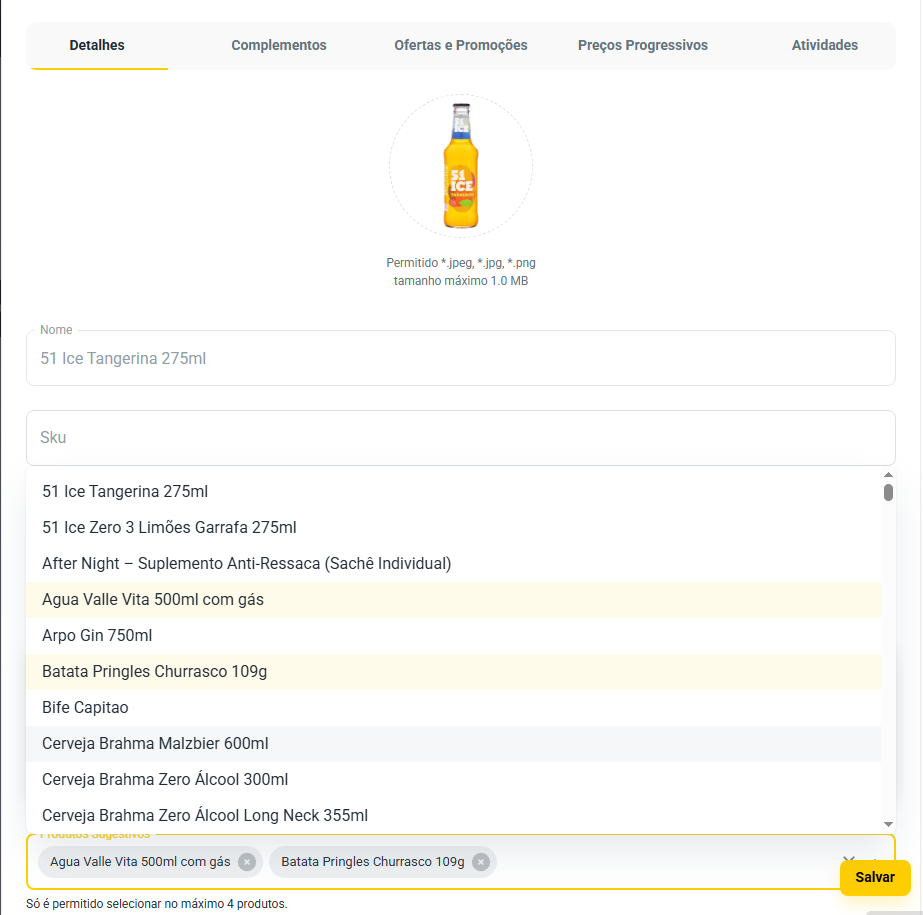Screen dimensions: 923x915
Task: Select Cerveja Brahma Zero Álcool Long Neck 355ml
Action: coord(453,815)
